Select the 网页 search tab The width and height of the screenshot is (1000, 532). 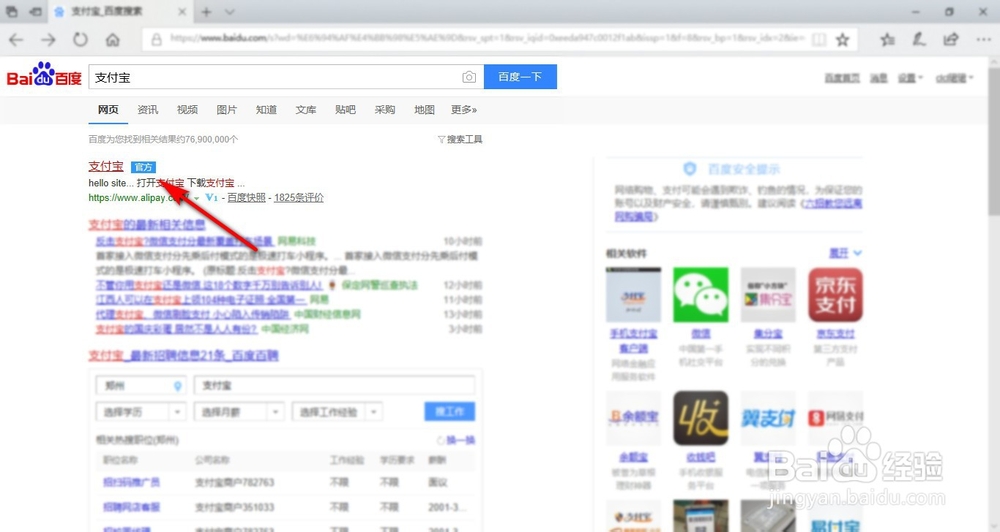coord(108,110)
